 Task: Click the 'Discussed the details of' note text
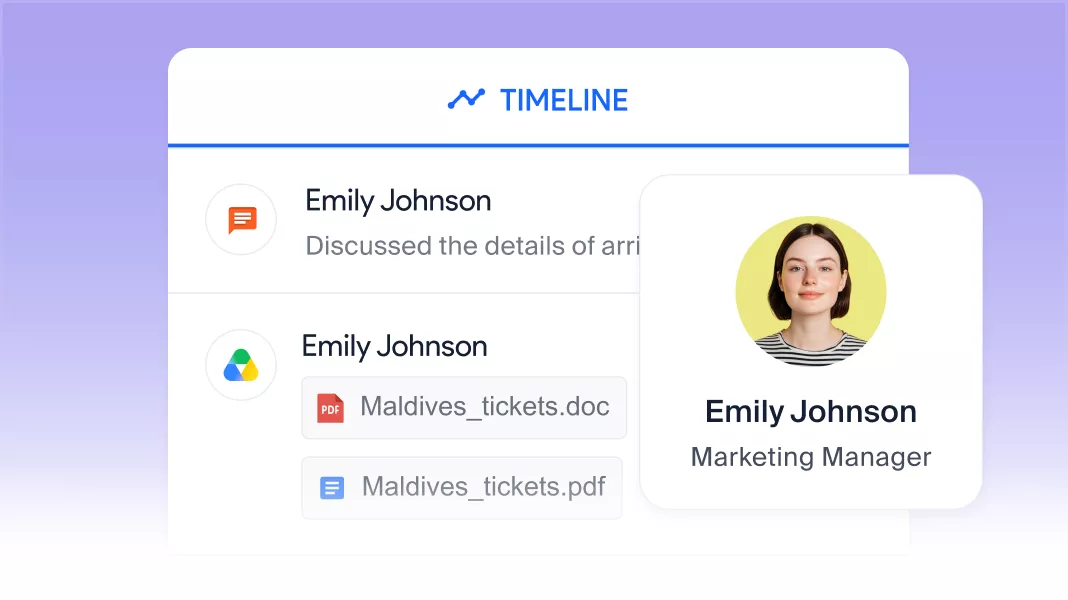tap(472, 246)
